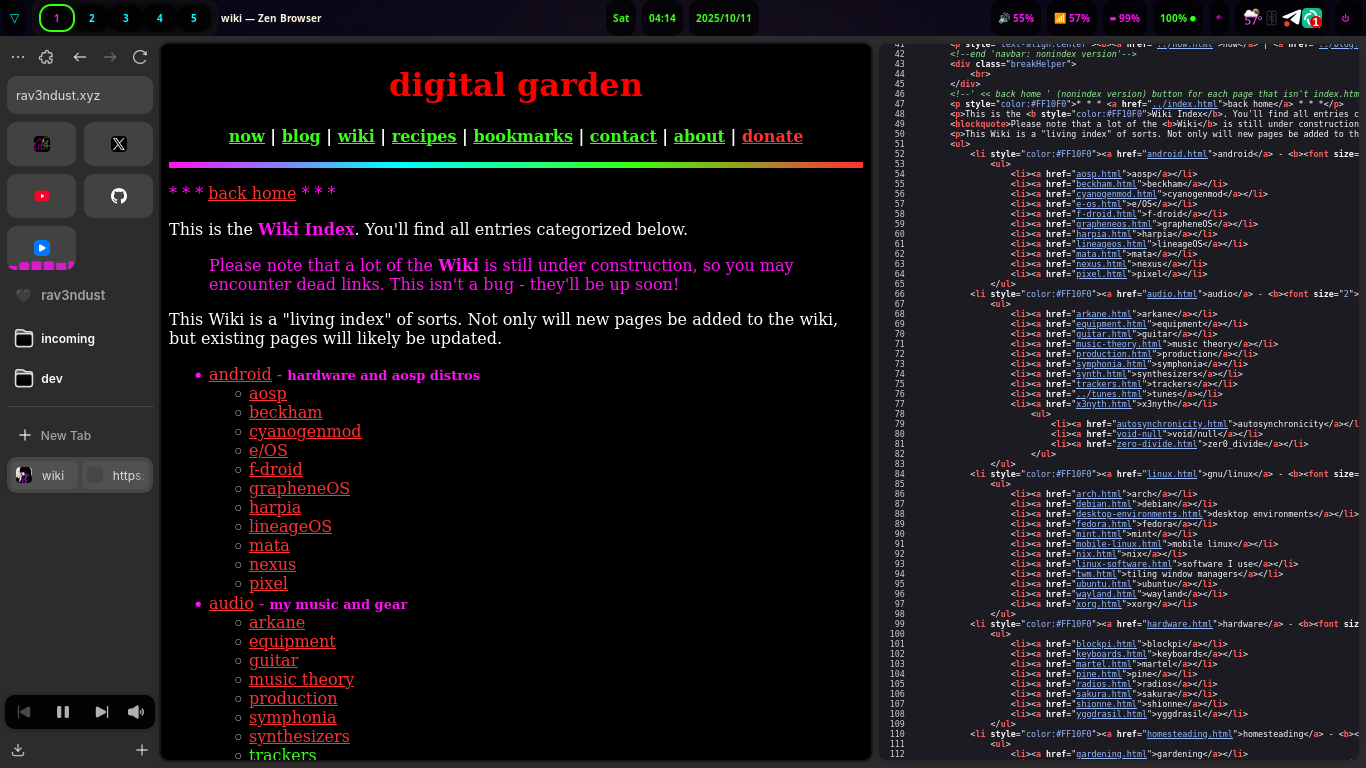Click the power icon in top bar
This screenshot has width=1366, height=768.
pos(1345,18)
